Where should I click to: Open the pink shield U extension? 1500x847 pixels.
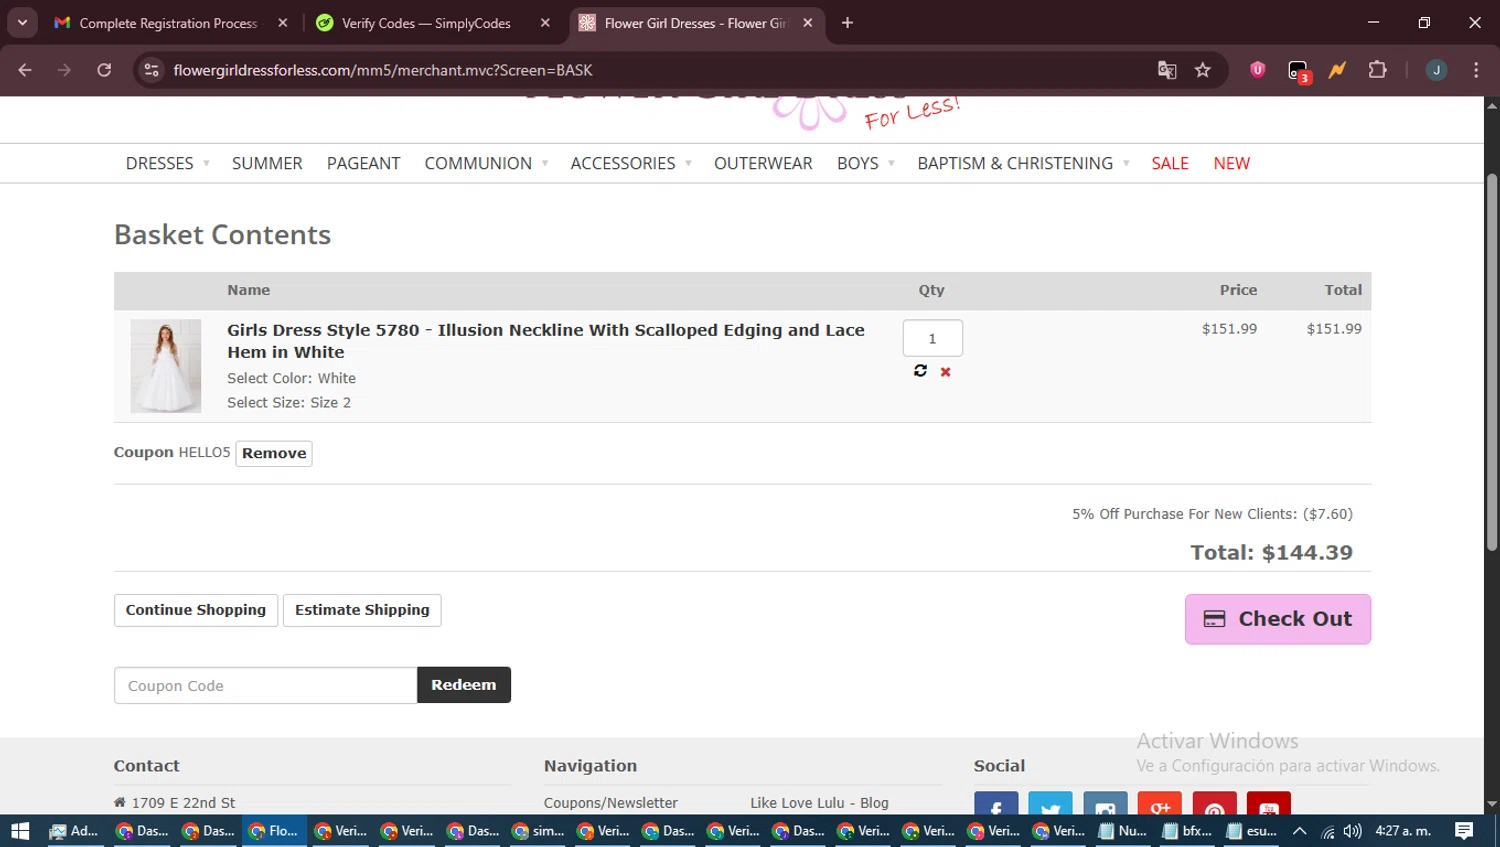[x=1258, y=70]
